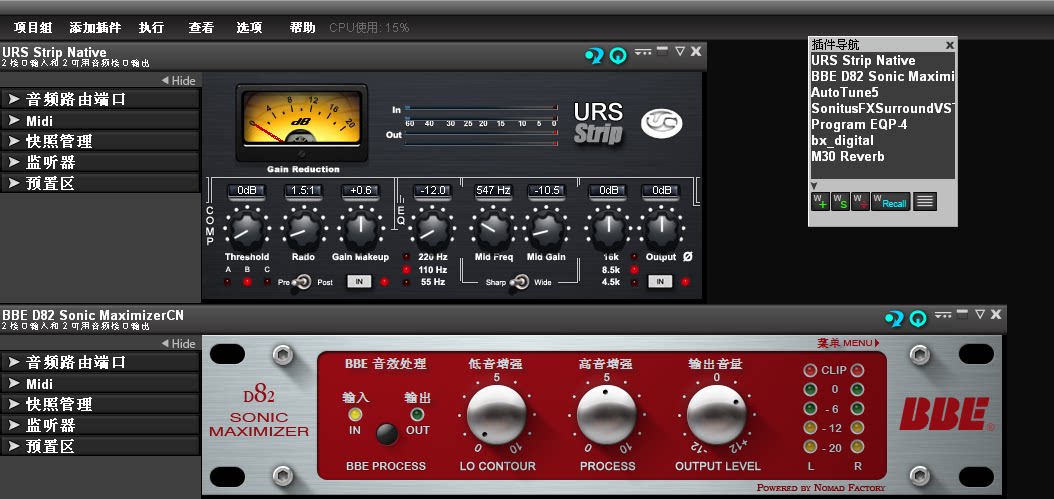Open the 项目组 menu
The image size is (1054, 499).
[x=33, y=28]
